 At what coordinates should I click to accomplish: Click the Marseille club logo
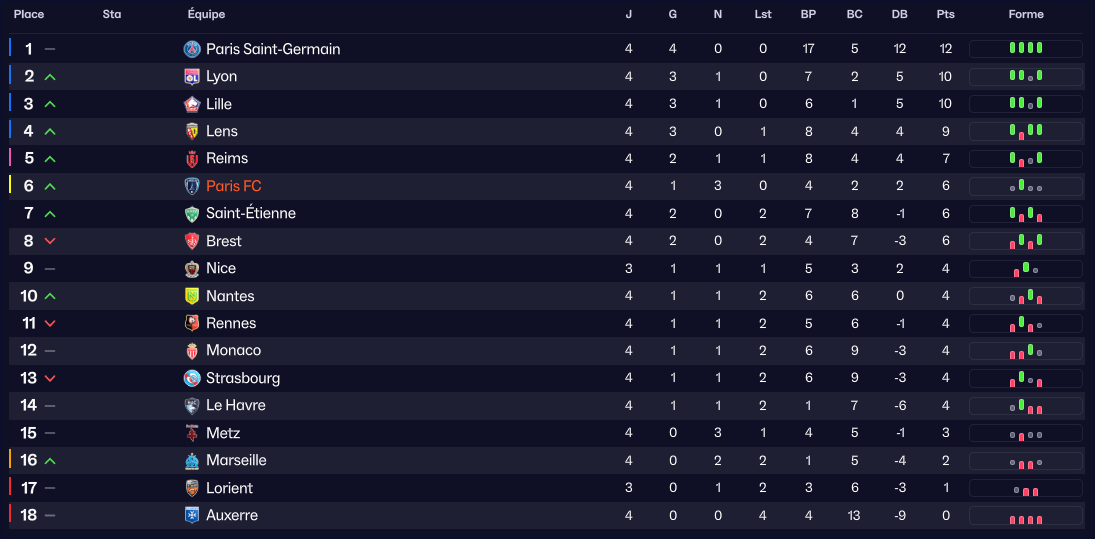click(192, 460)
